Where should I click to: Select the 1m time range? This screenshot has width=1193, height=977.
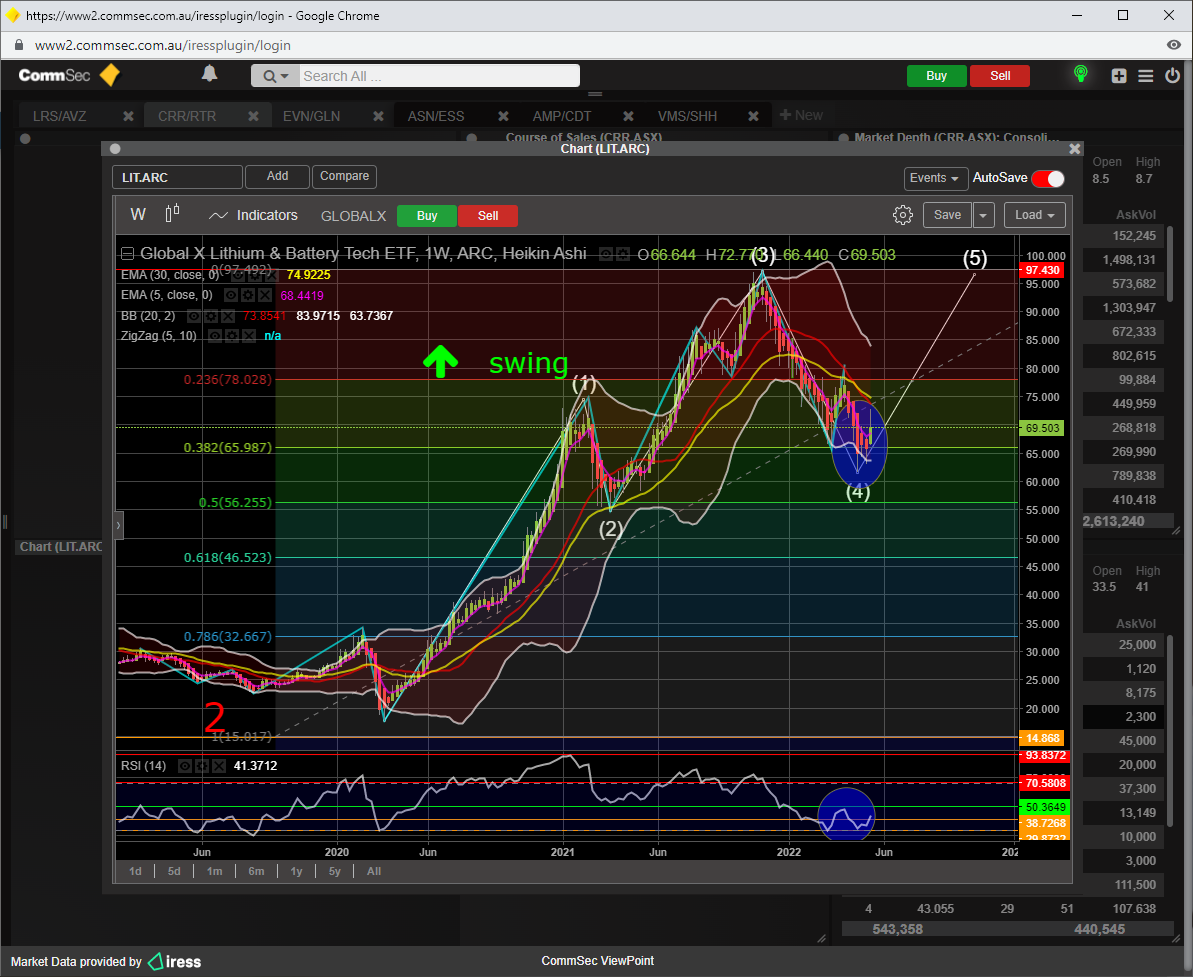coord(215,871)
